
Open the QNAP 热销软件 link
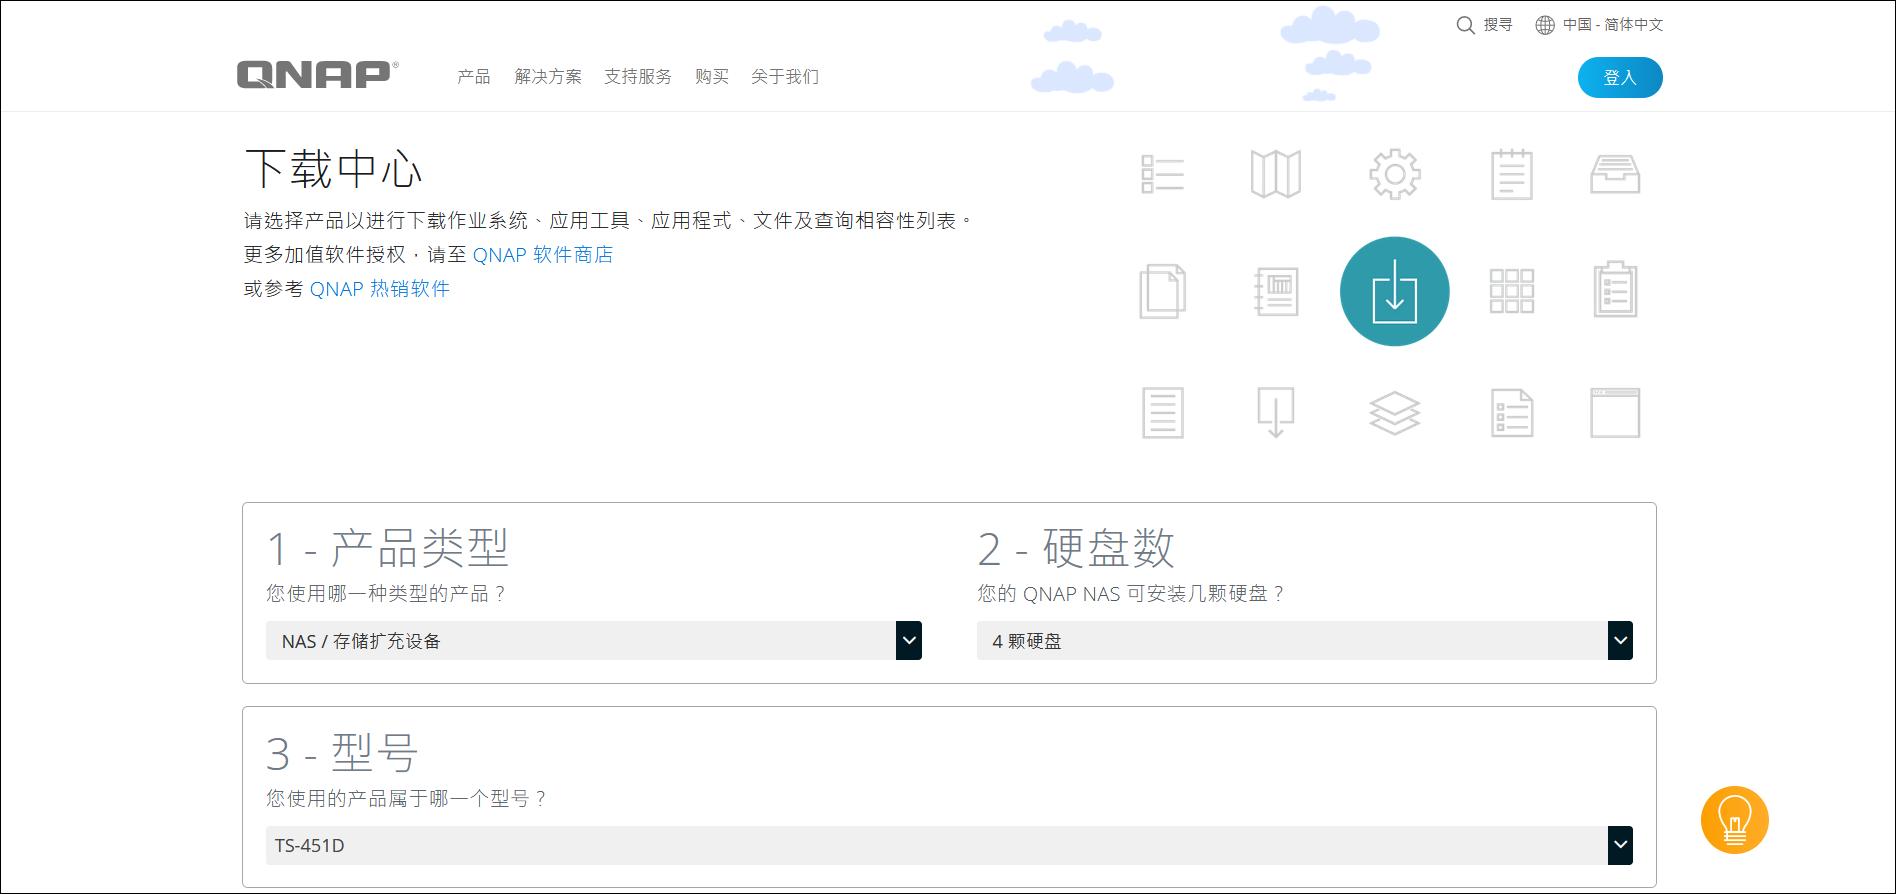[379, 288]
